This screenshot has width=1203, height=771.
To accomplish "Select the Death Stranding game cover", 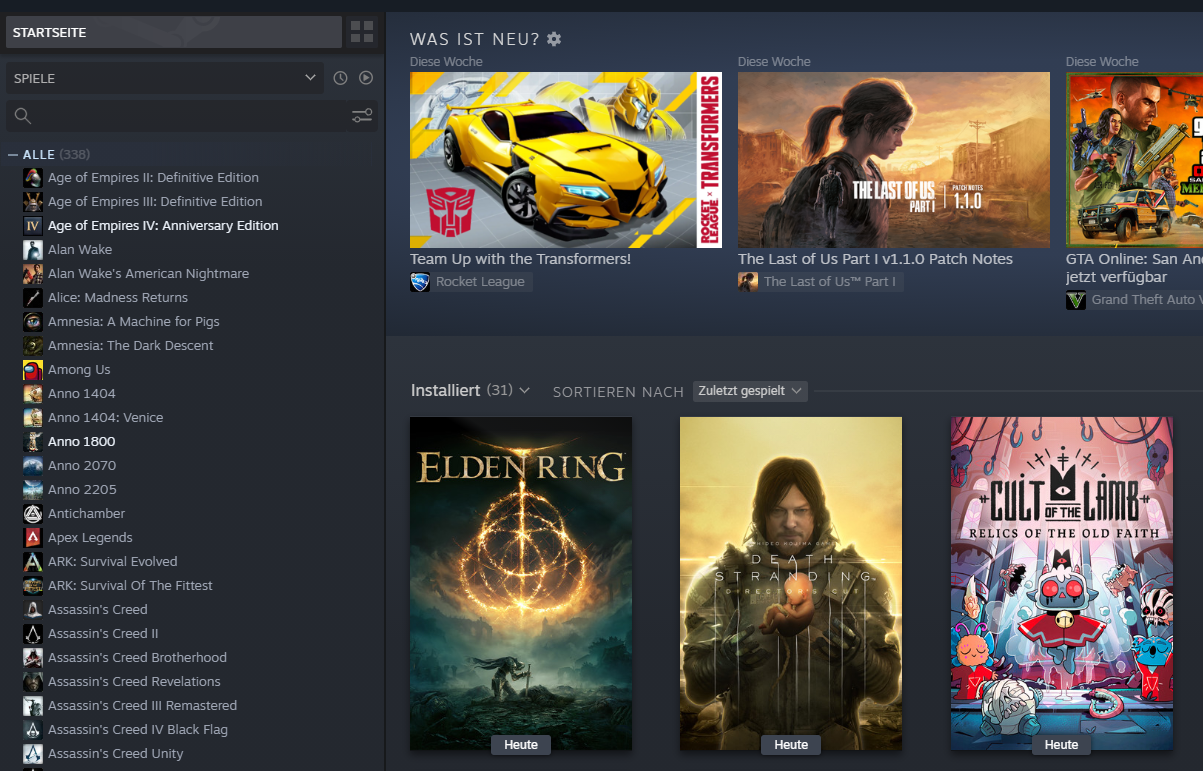I will click(x=791, y=584).
